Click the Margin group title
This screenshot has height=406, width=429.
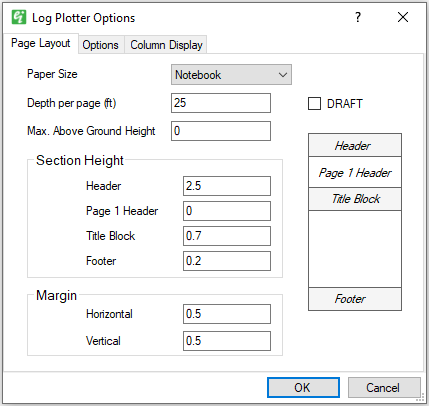[x=56, y=296]
